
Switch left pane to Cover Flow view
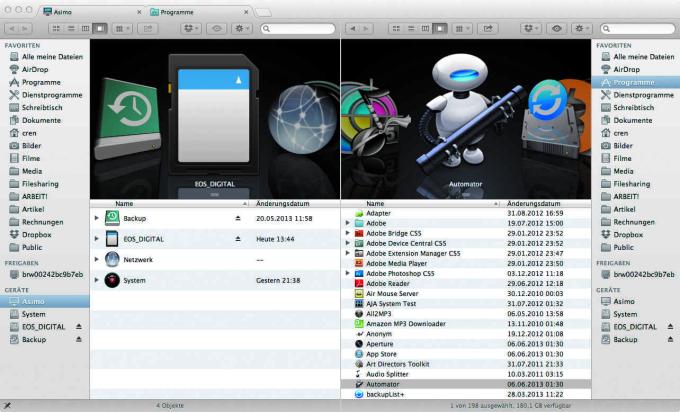pyautogui.click(x=100, y=29)
